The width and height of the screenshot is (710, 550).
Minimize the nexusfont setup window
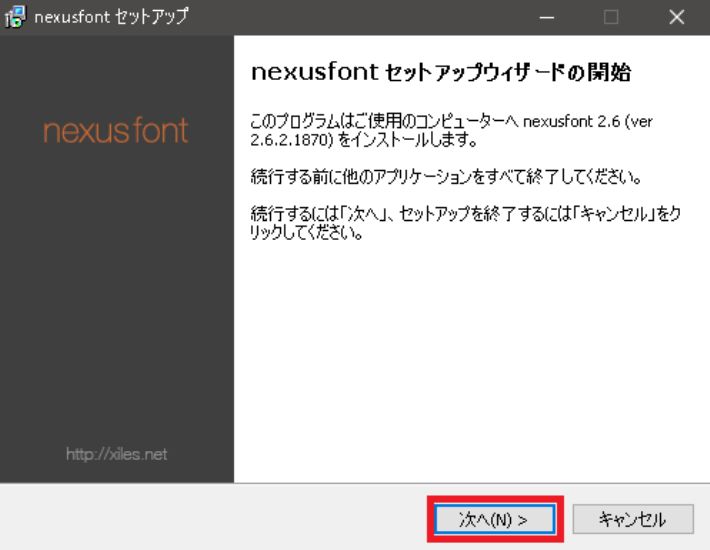[547, 17]
